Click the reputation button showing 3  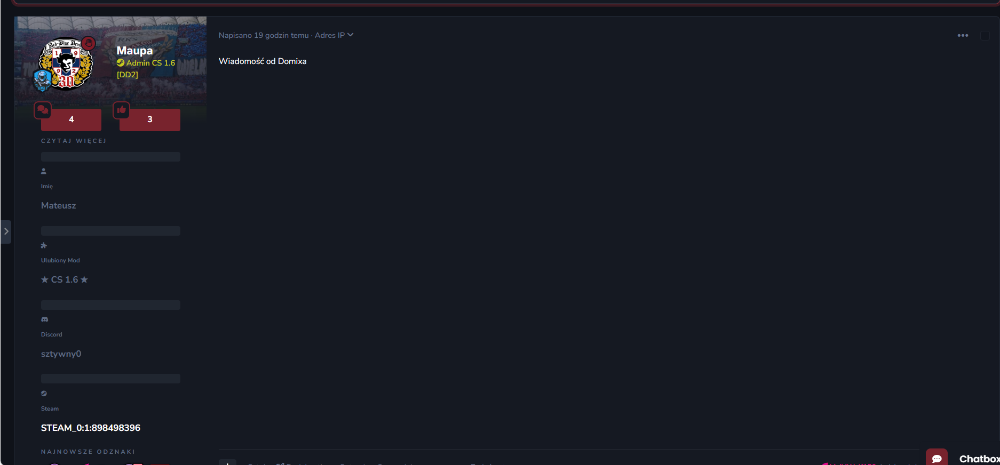150,119
